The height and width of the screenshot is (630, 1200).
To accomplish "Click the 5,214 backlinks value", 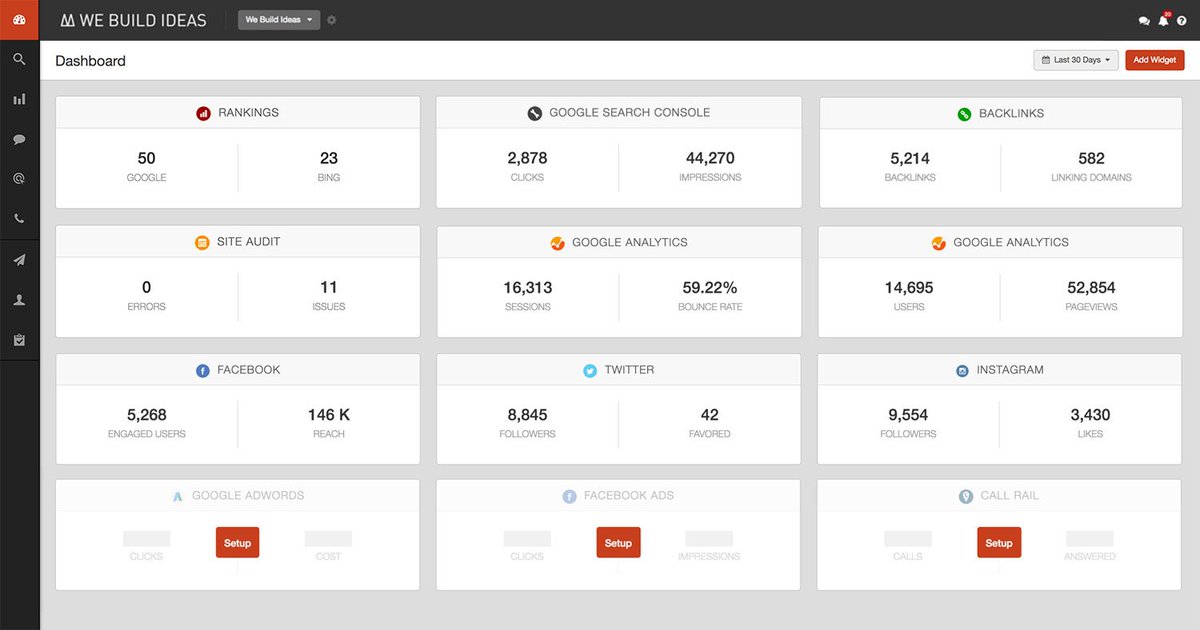I will [910, 158].
